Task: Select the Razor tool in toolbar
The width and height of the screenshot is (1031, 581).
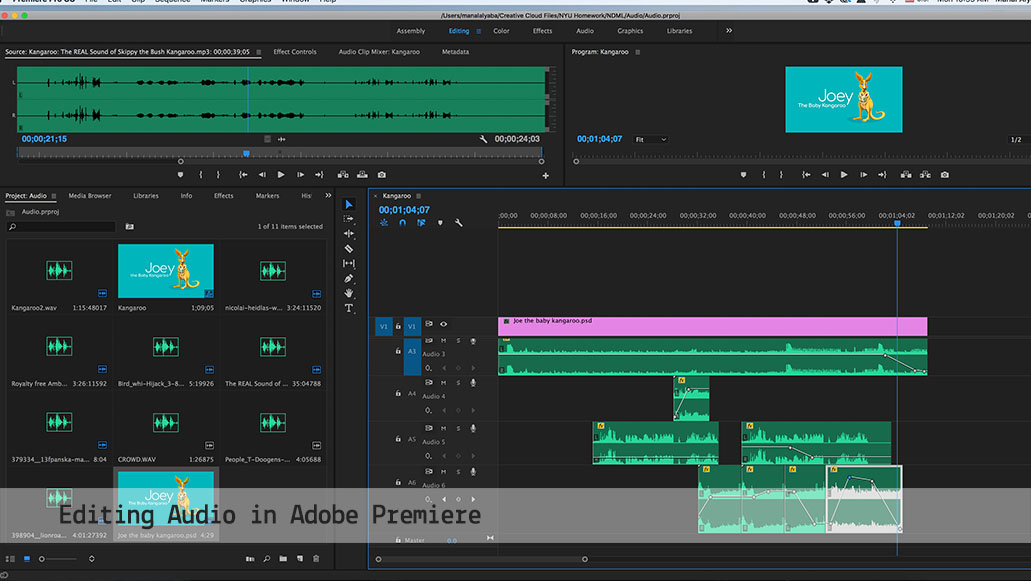Action: coord(349,248)
